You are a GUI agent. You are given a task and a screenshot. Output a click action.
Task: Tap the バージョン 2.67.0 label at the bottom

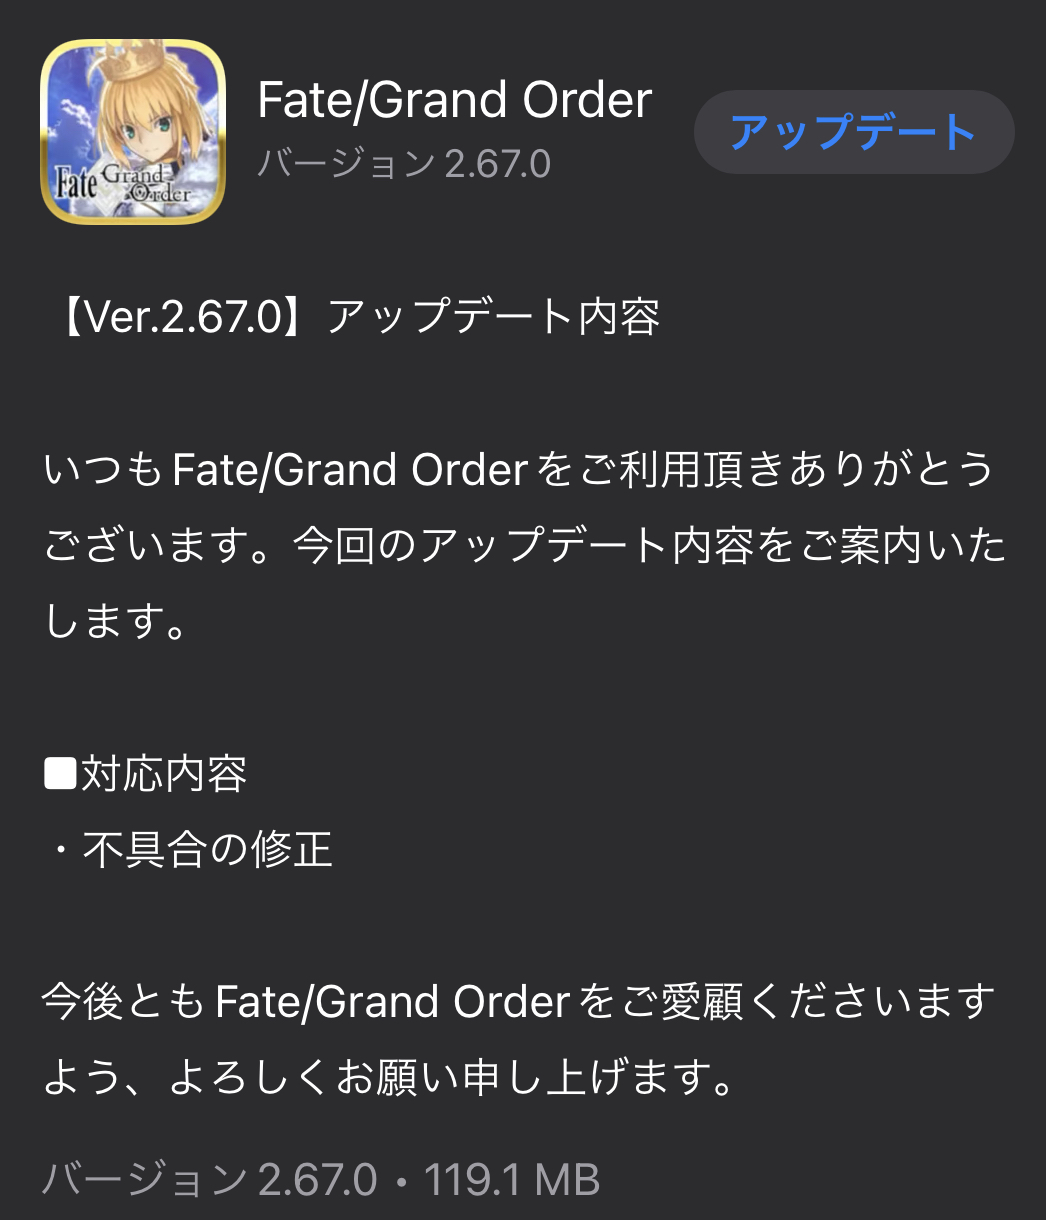click(x=210, y=1180)
